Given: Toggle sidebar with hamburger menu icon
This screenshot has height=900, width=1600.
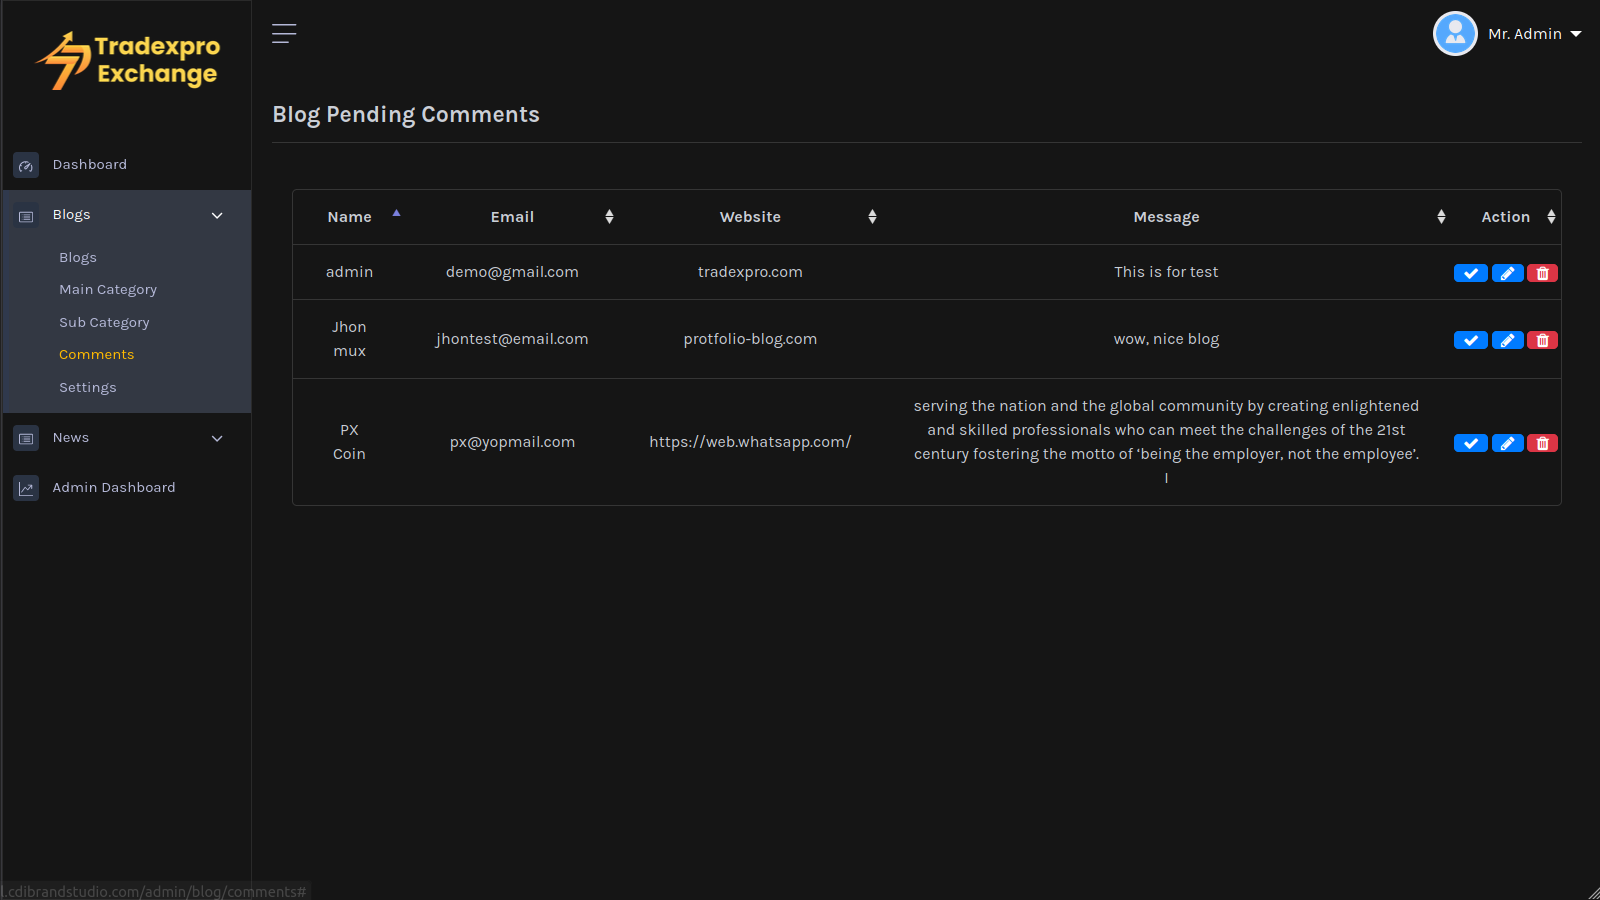Looking at the screenshot, I should [x=284, y=34].
